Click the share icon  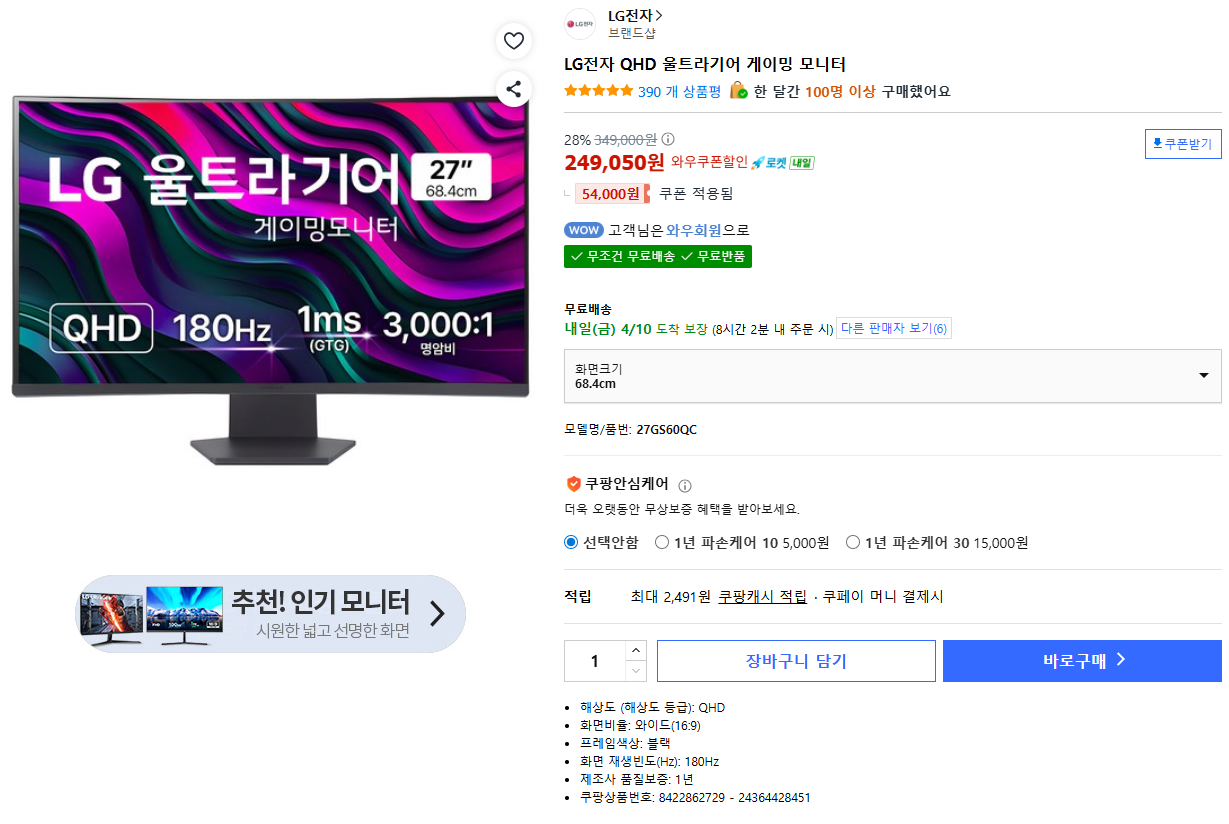(x=513, y=89)
